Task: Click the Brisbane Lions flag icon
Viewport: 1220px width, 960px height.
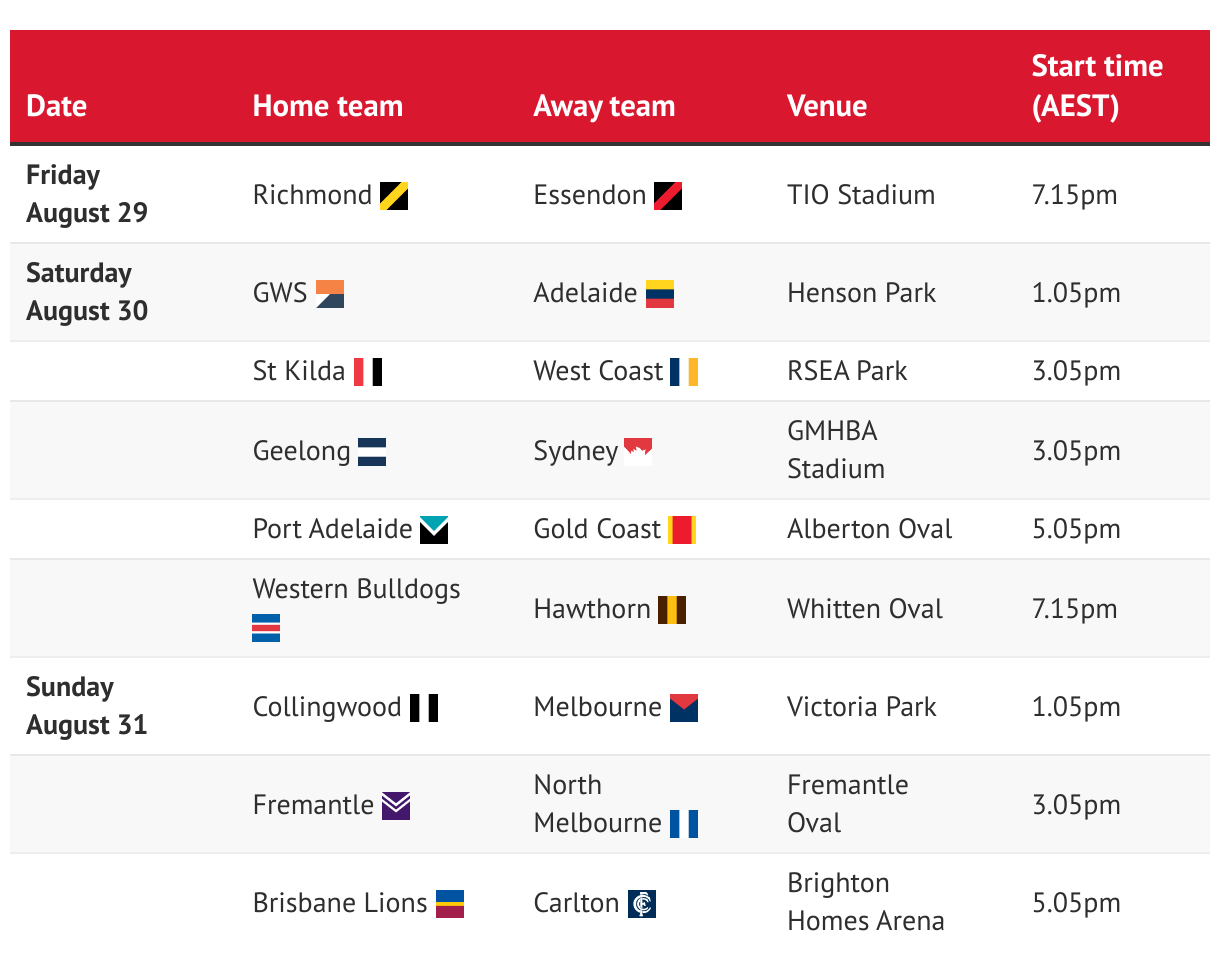Action: pyautogui.click(x=450, y=904)
